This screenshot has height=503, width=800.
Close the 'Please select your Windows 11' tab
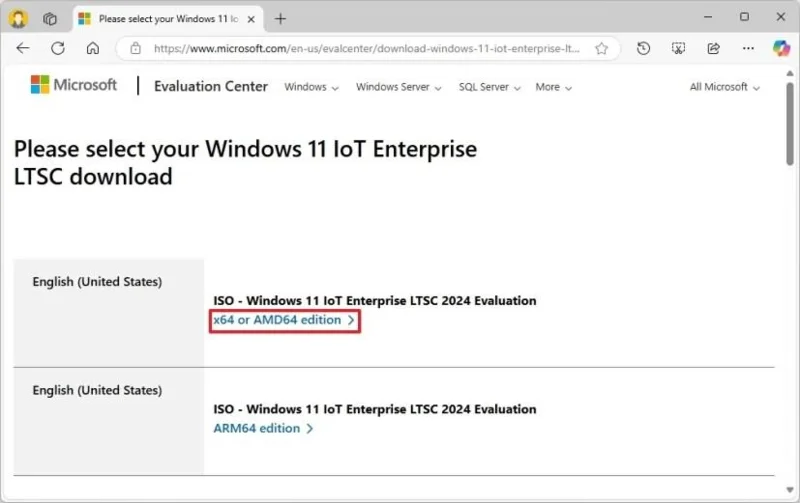pos(251,19)
